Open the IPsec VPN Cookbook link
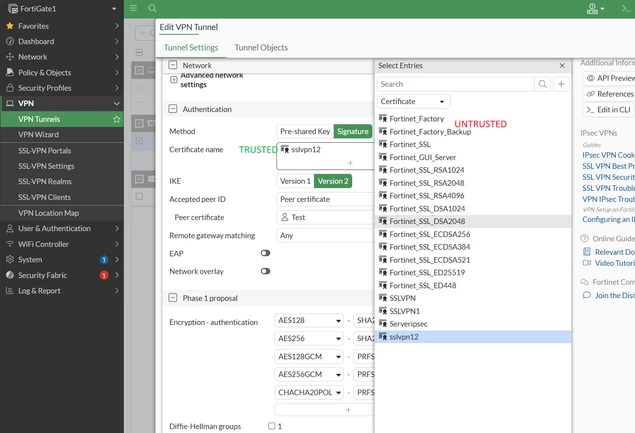Image resolution: width=635 pixels, height=433 pixels. tap(608, 155)
